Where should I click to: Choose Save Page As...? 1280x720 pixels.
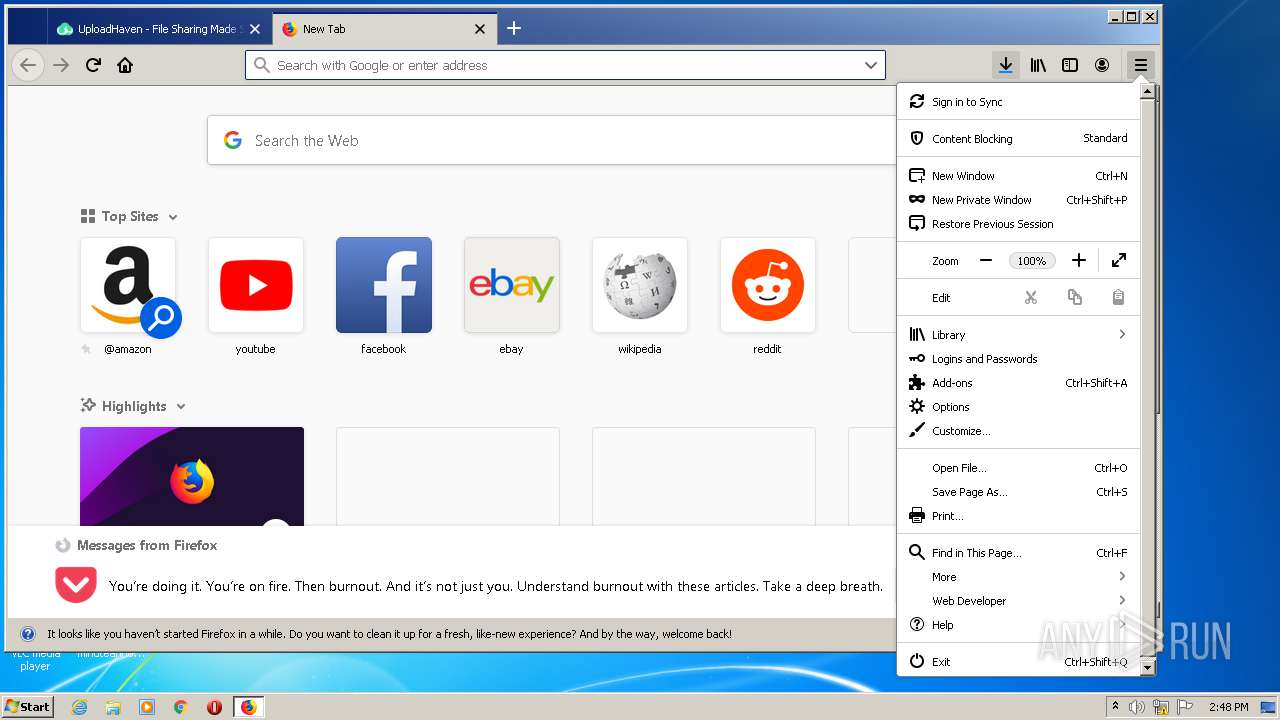coord(1018,492)
